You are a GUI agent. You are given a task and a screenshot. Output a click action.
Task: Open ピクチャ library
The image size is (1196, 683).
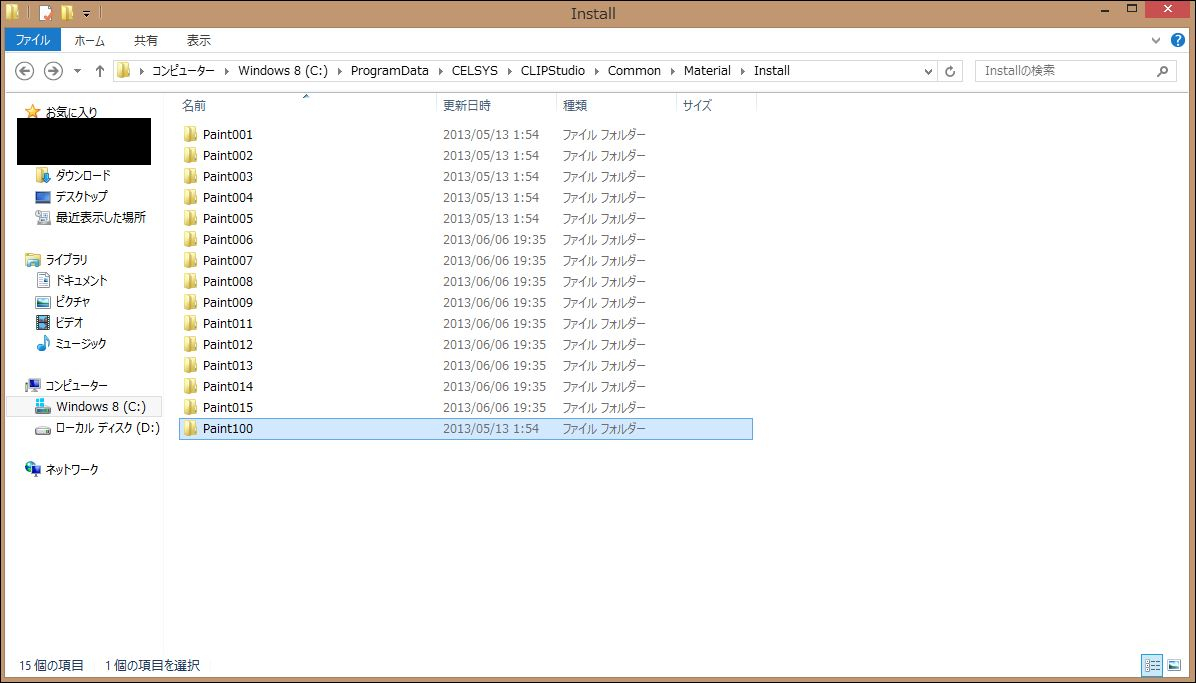pos(72,301)
